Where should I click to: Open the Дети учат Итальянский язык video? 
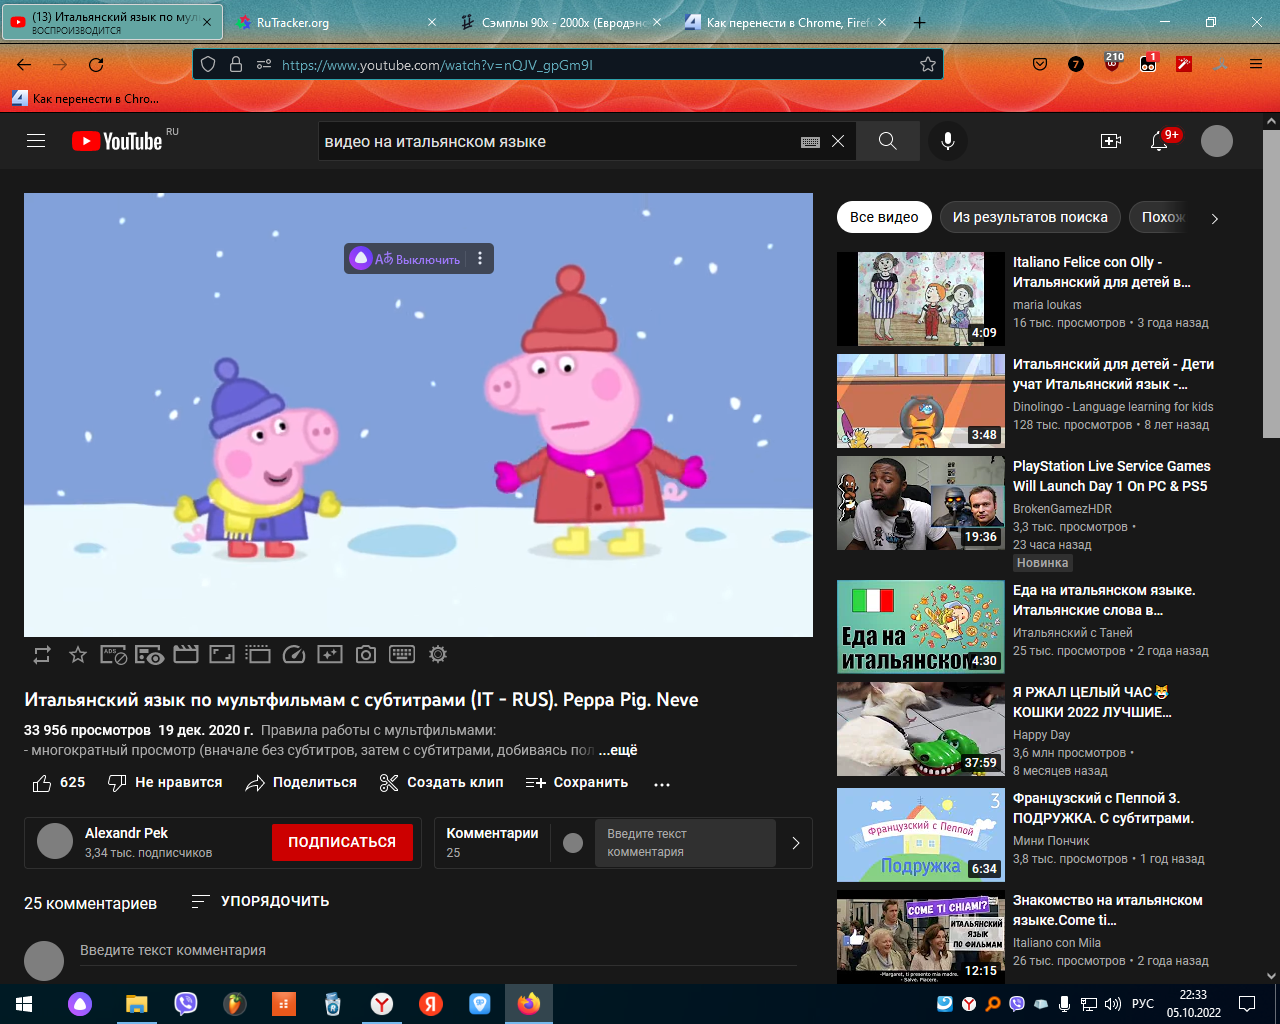921,401
